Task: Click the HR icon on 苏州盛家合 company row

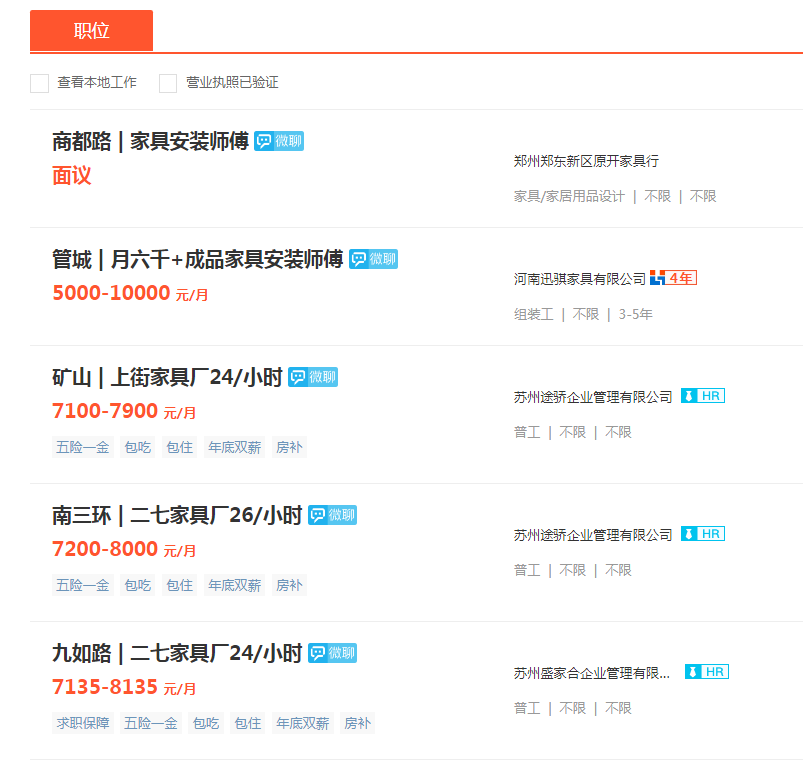Action: 708,671
